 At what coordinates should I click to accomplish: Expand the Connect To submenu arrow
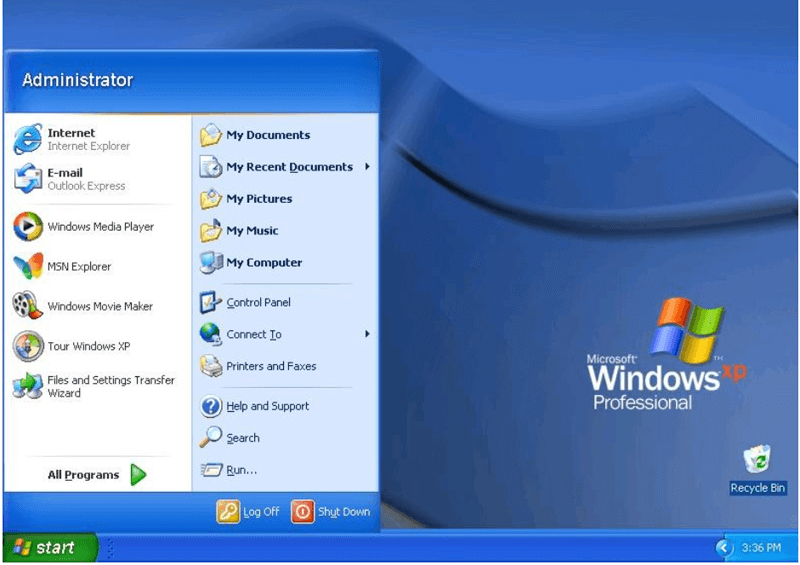367,334
